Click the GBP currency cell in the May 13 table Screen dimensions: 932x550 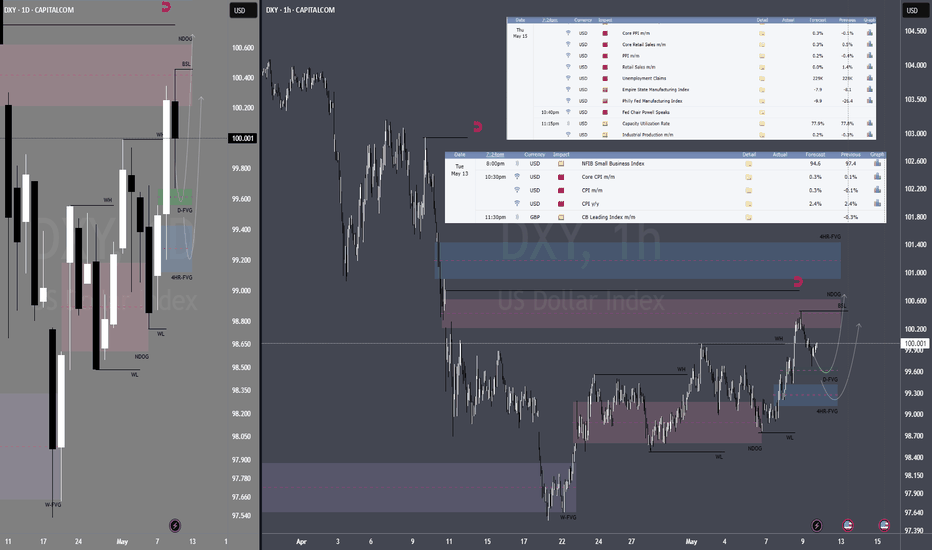(534, 217)
